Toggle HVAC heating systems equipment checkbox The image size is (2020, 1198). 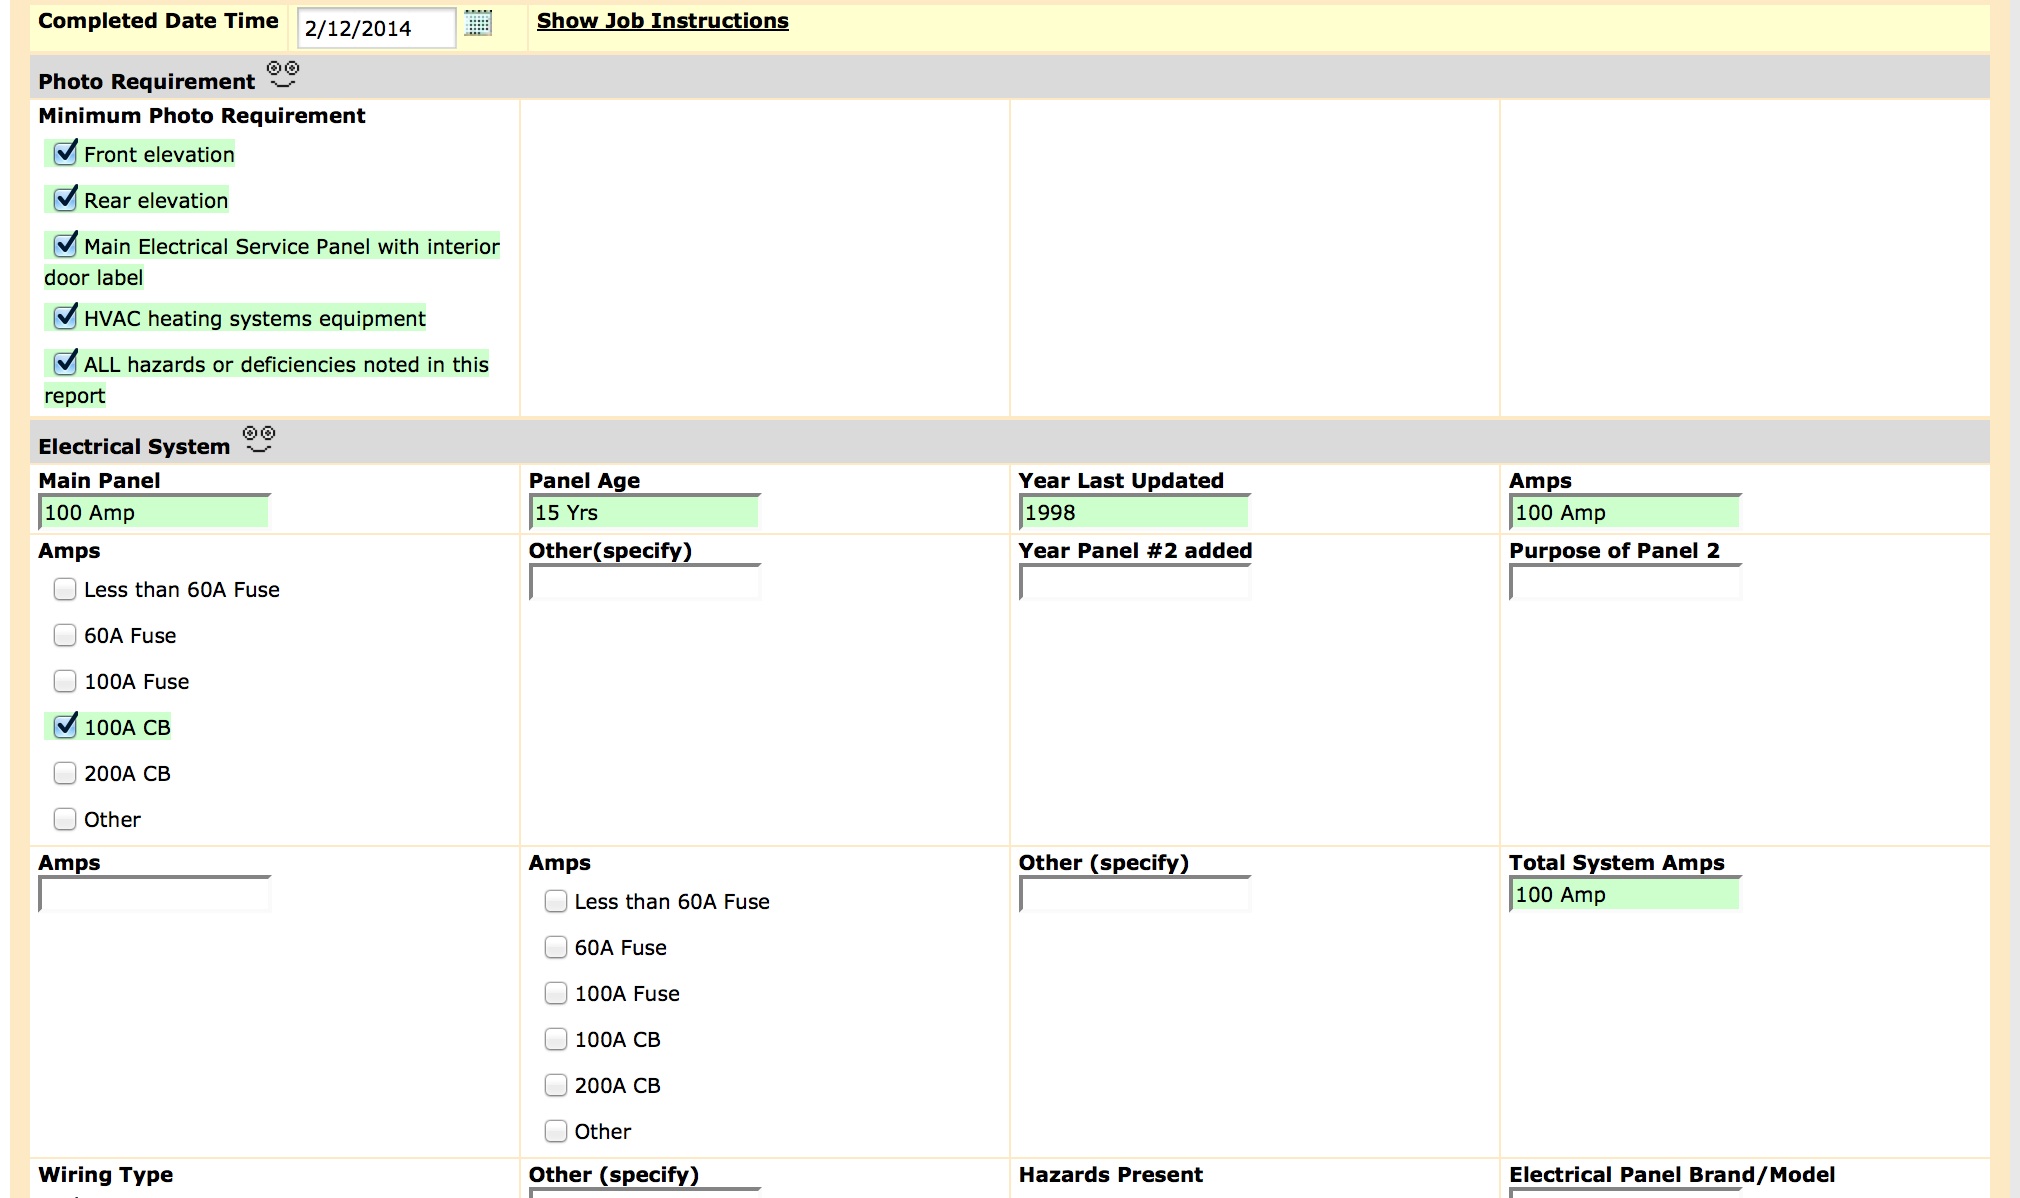tap(65, 317)
